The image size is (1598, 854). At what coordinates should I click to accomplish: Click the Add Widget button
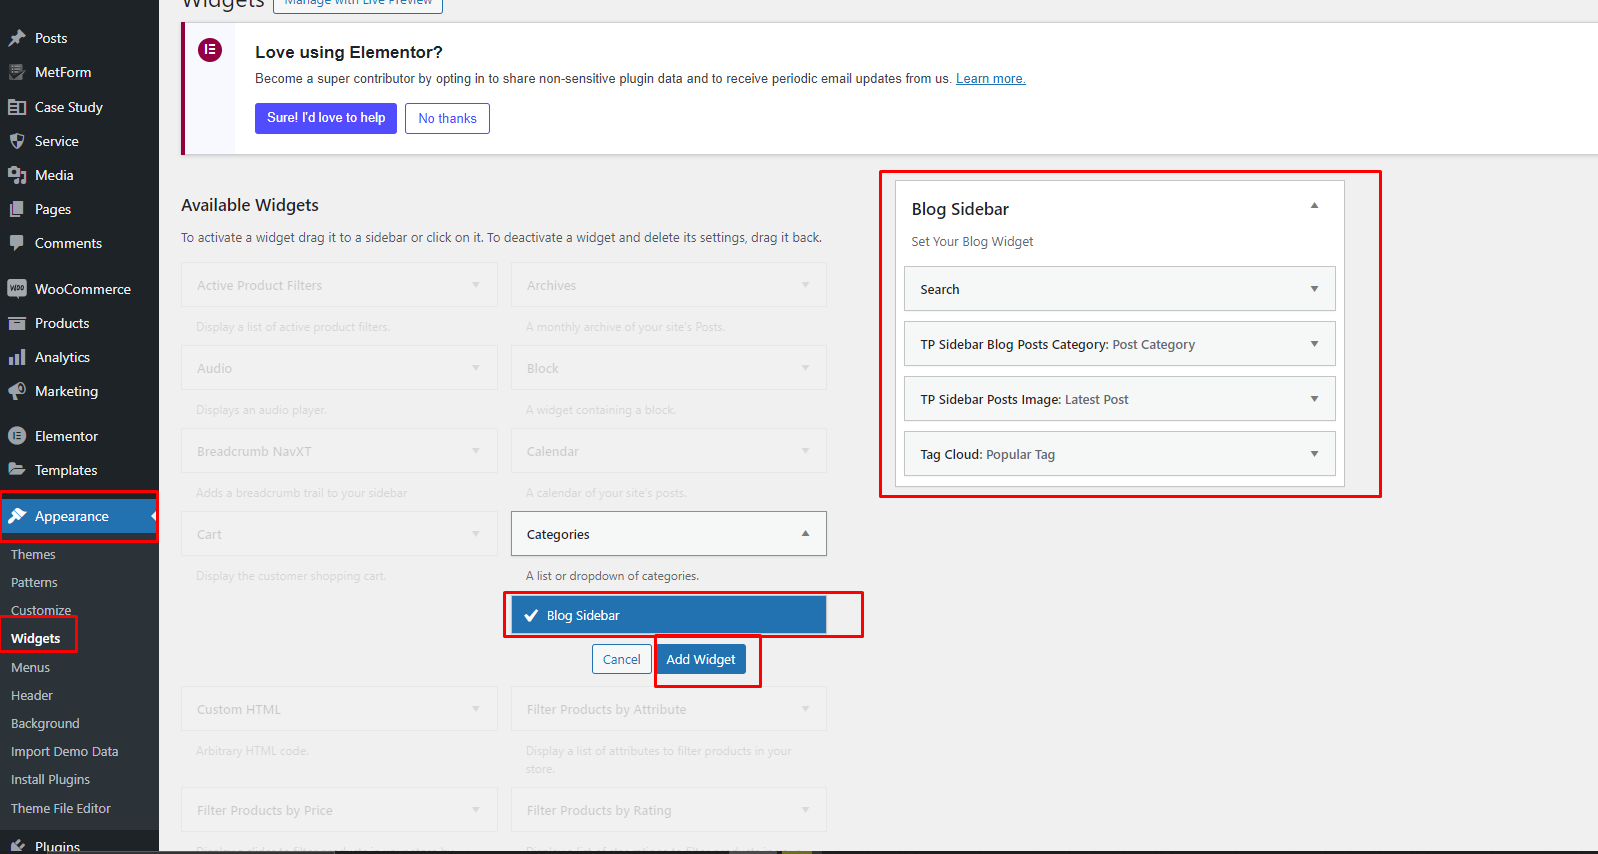[700, 659]
